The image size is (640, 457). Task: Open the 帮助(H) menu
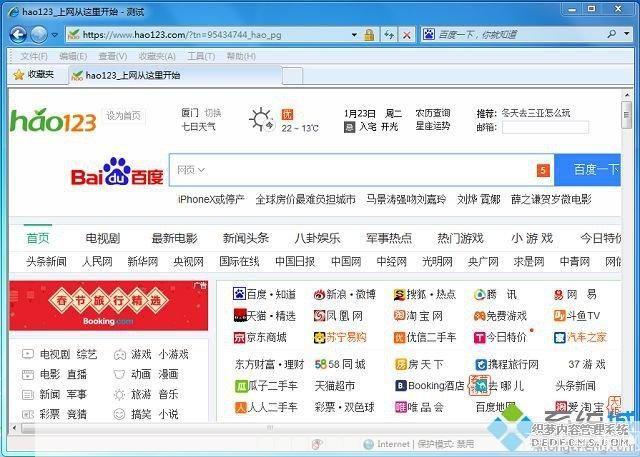pyautogui.click(x=241, y=56)
